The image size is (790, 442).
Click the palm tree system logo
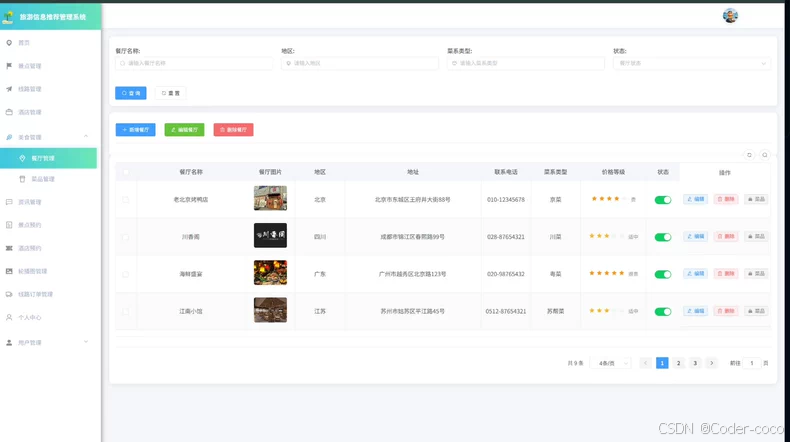click(x=8, y=17)
